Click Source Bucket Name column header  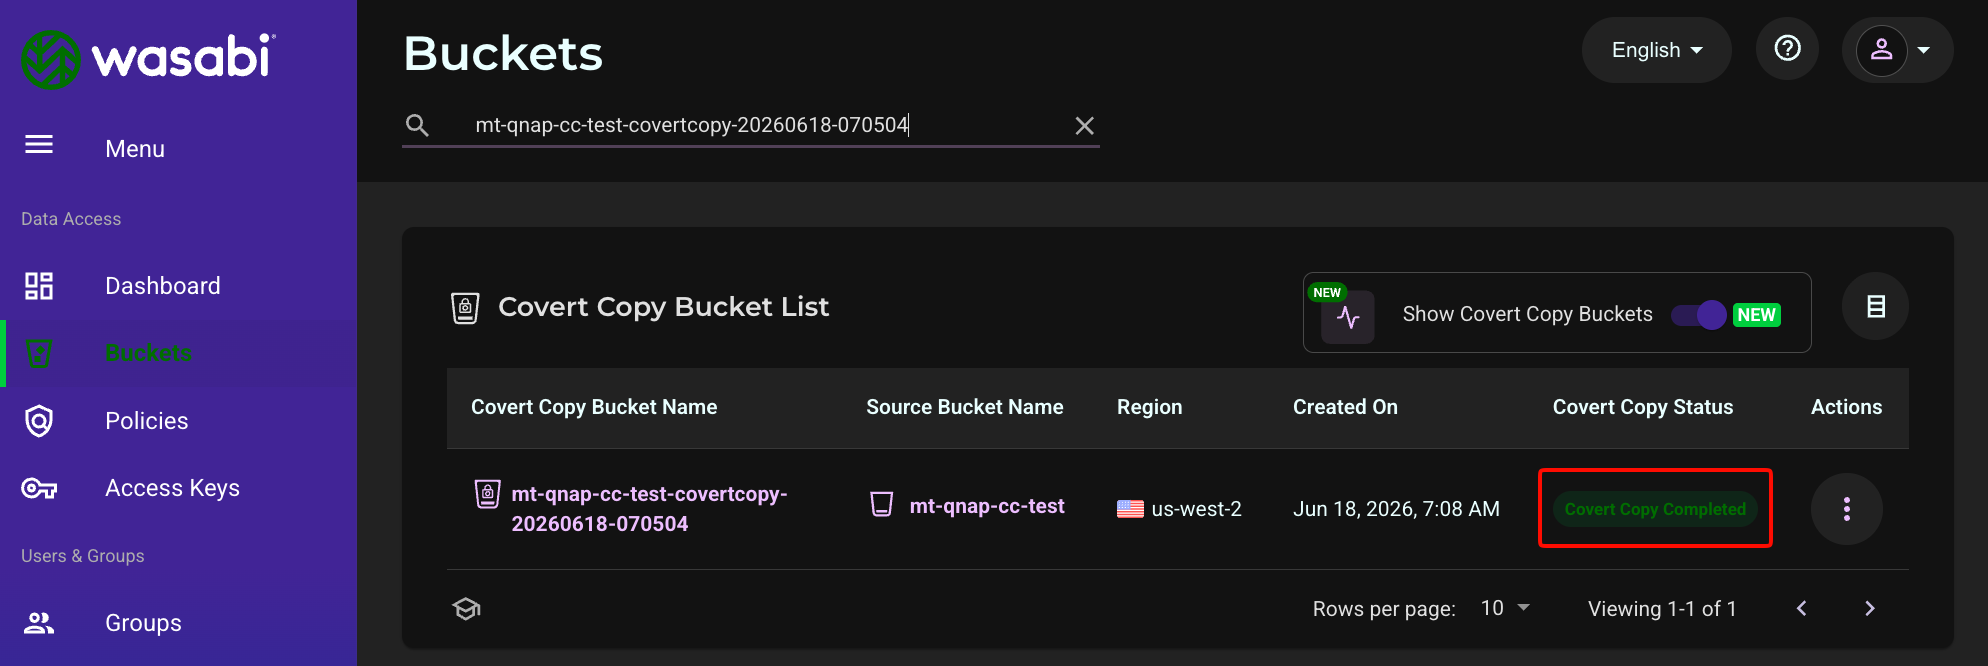pos(965,407)
